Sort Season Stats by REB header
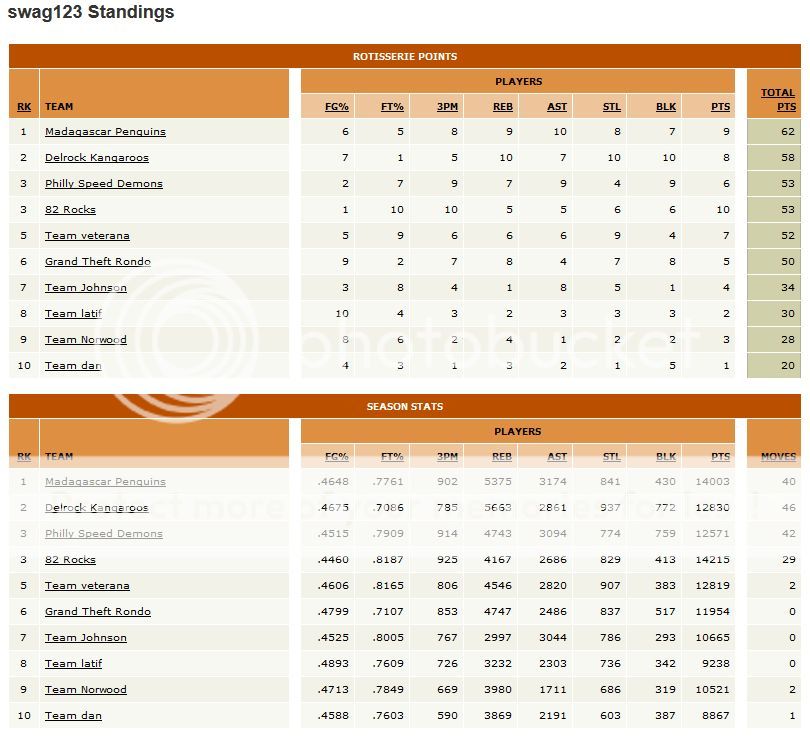Image resolution: width=810 pixels, height=741 pixels. pyautogui.click(x=503, y=456)
